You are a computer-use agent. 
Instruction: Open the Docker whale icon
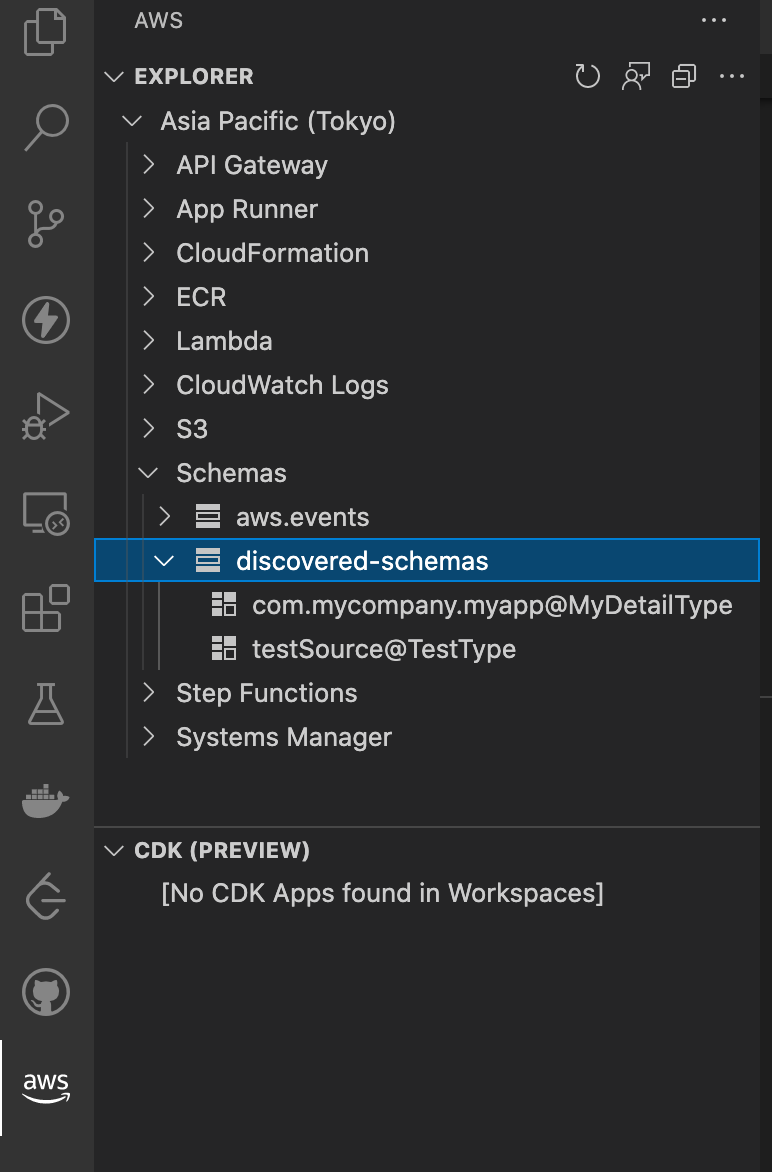pos(46,801)
